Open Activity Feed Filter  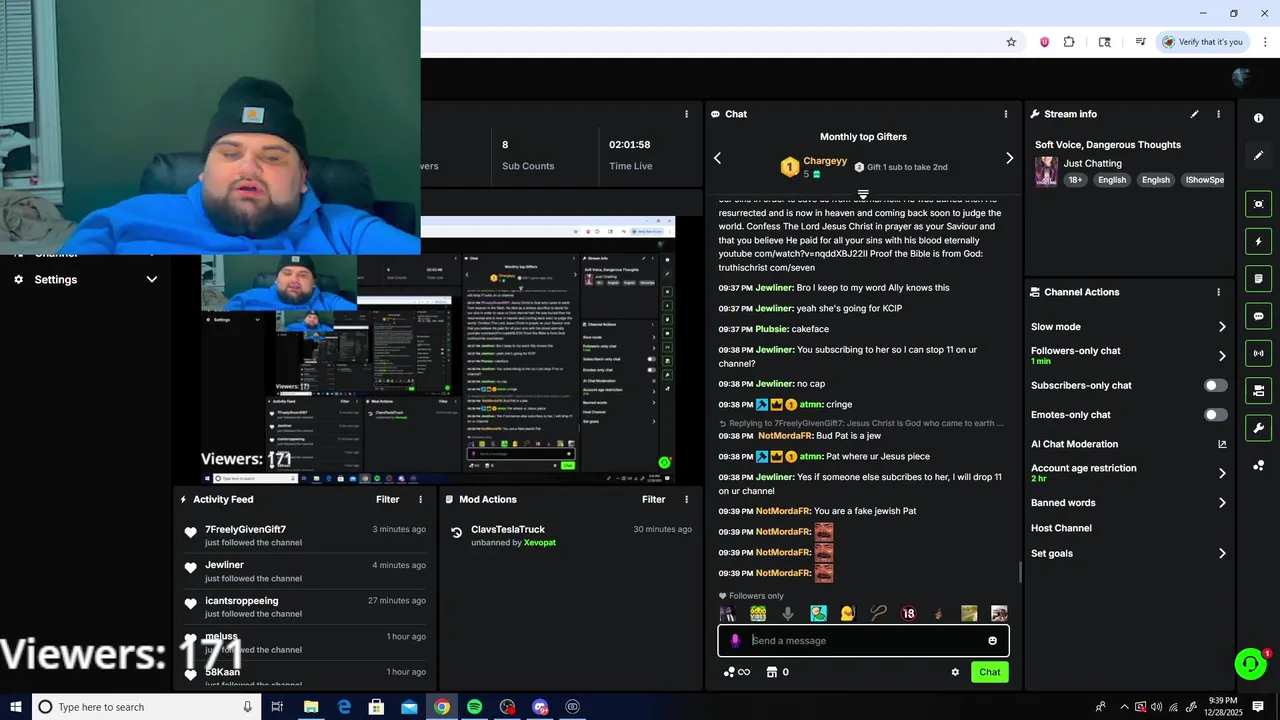[x=387, y=499]
